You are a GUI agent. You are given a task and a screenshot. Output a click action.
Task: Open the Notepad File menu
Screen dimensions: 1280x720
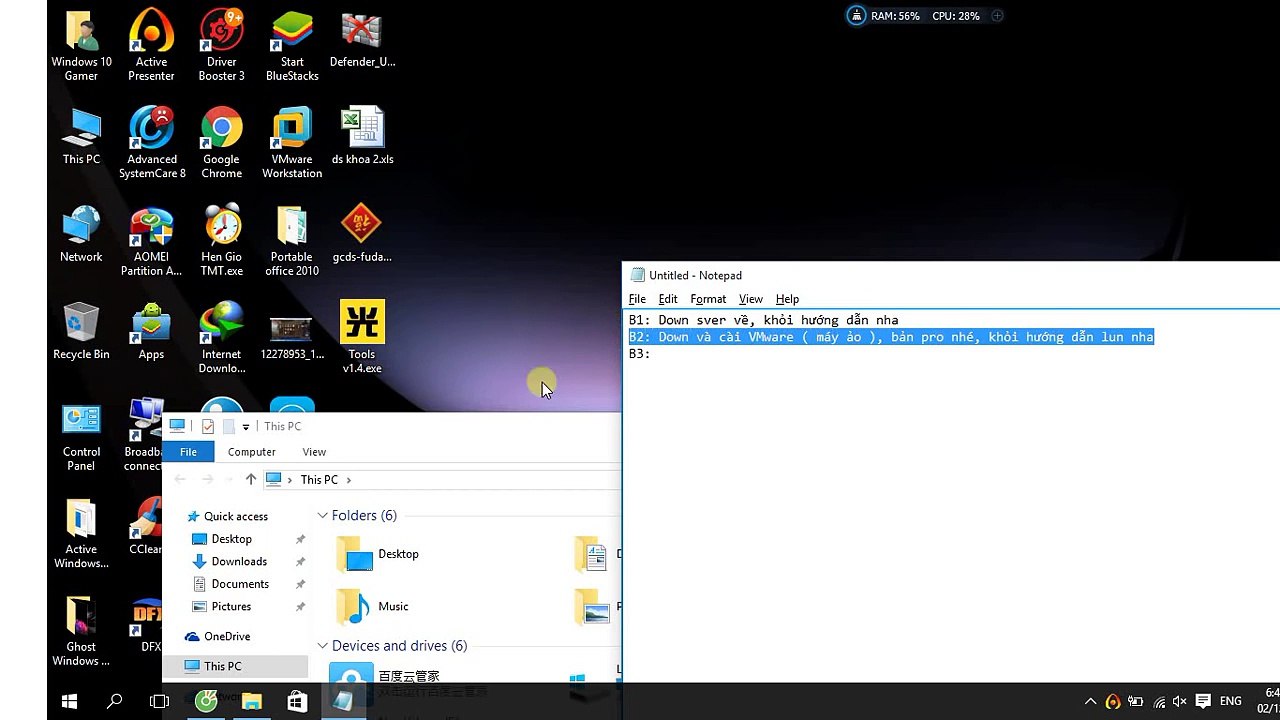point(637,299)
